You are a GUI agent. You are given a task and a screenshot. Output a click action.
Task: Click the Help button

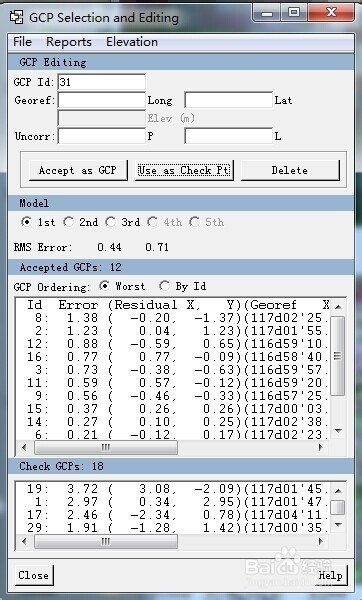pyautogui.click(x=331, y=575)
